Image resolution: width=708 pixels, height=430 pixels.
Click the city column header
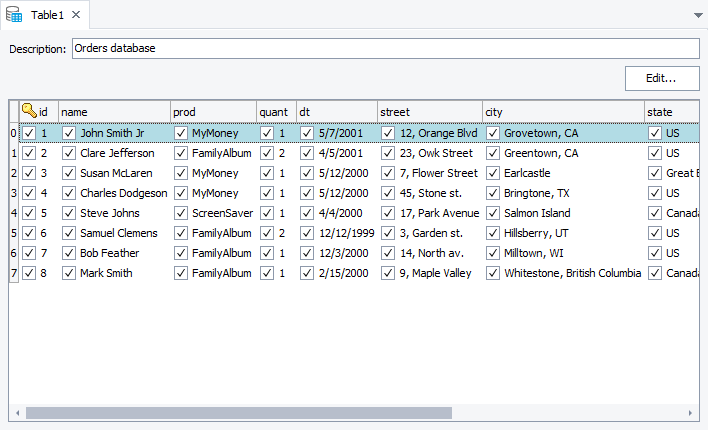coord(563,112)
